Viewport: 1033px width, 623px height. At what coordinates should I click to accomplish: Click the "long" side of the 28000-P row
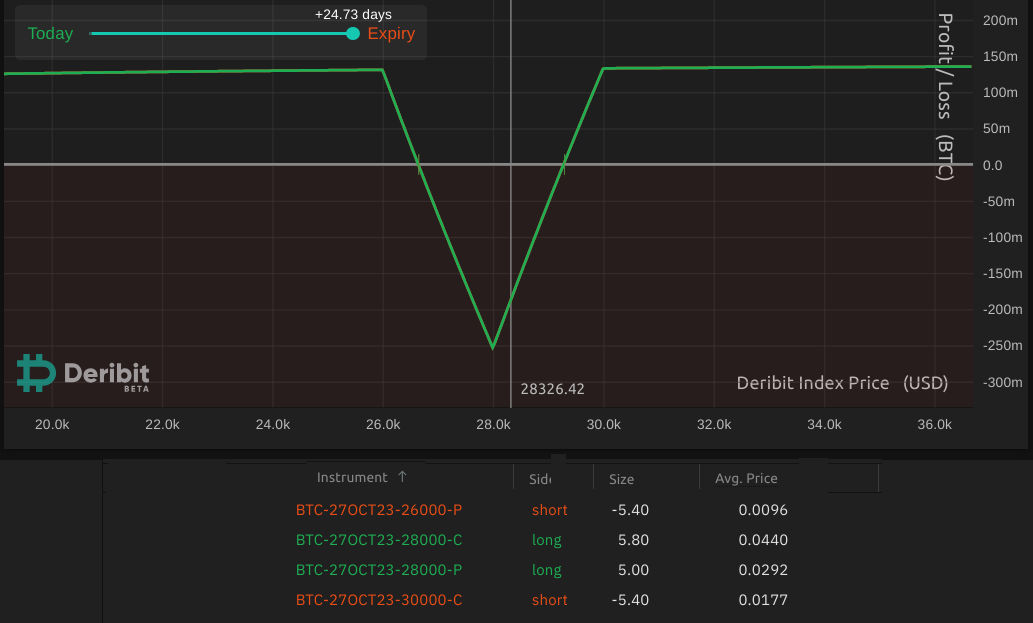click(547, 570)
